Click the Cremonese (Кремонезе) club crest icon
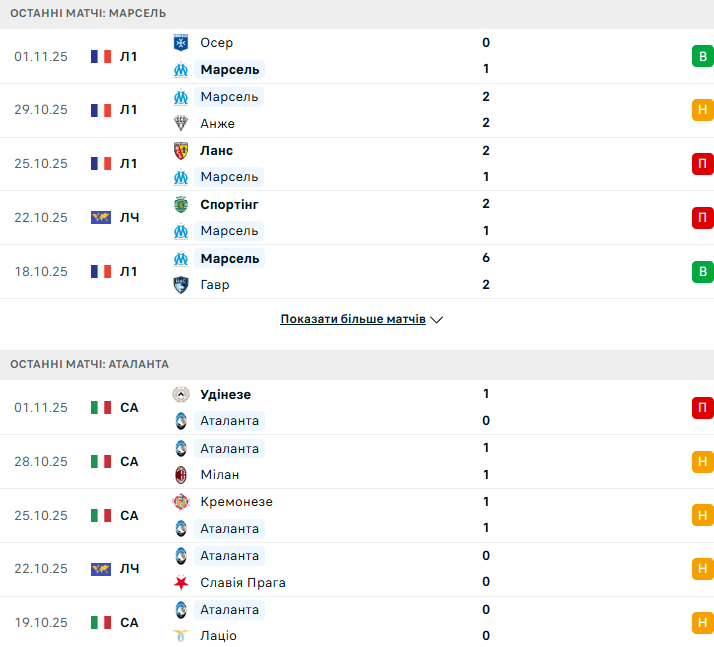The width and height of the screenshot is (714, 647). [x=181, y=501]
